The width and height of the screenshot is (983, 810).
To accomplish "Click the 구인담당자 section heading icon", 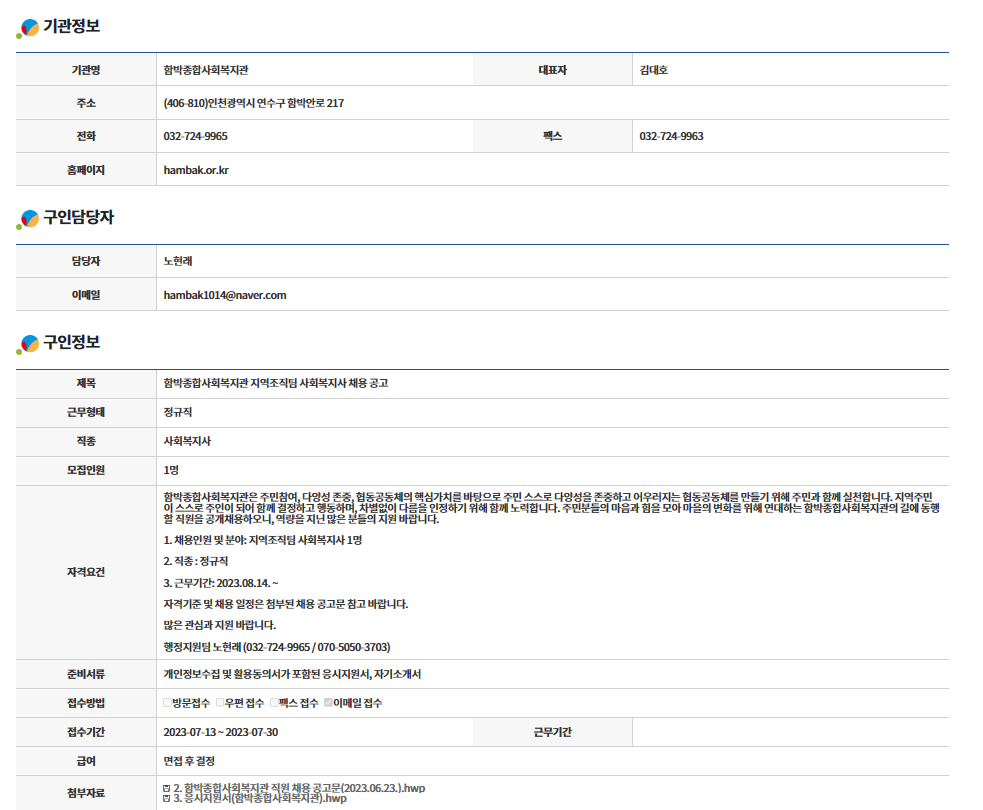I will pos(28,219).
